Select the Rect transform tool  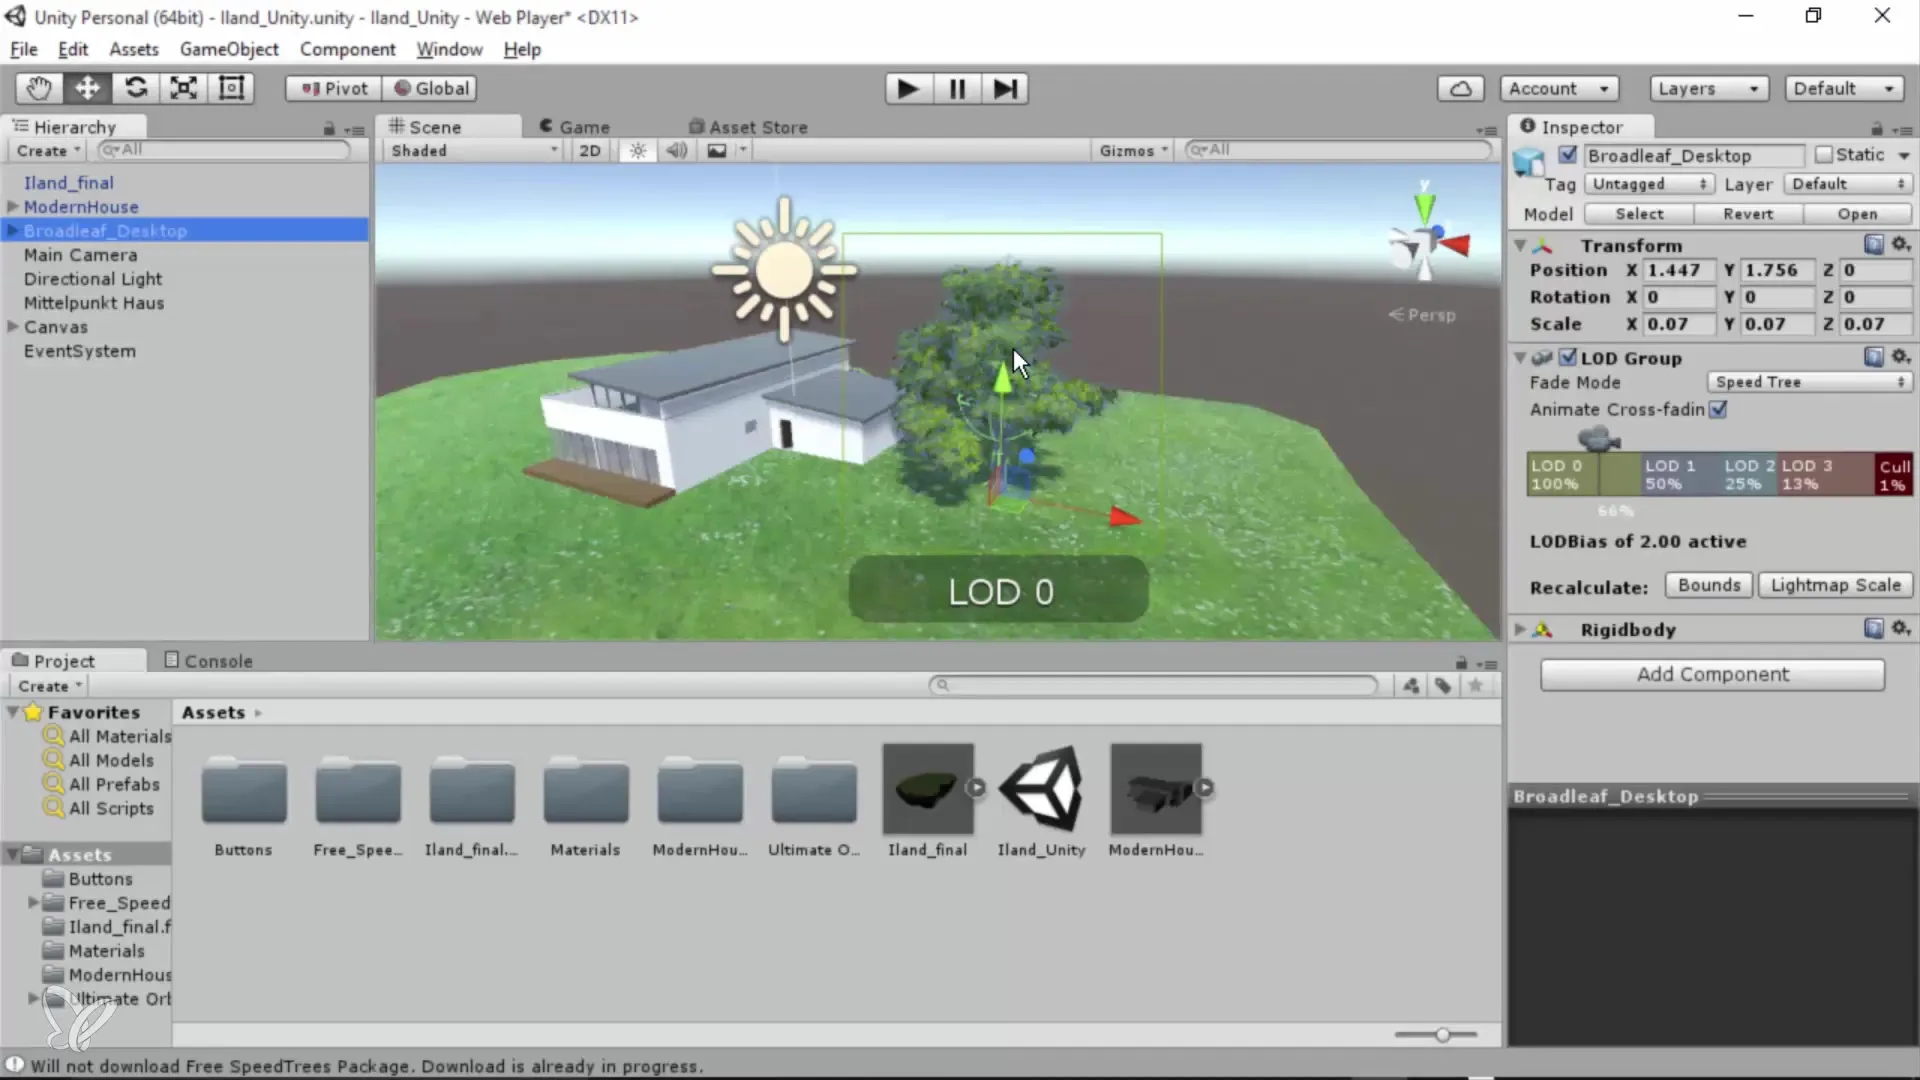(231, 88)
